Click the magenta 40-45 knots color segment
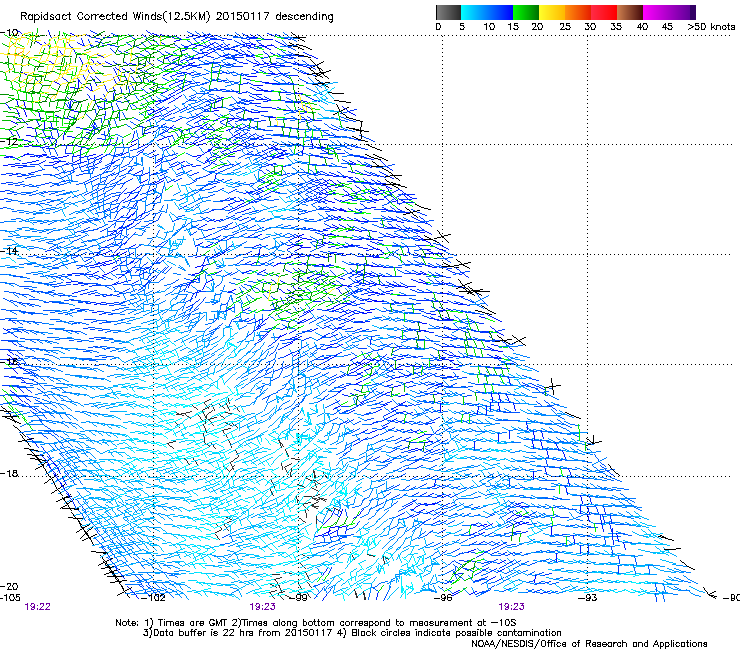The width and height of the screenshot is (740, 650). [x=656, y=12]
